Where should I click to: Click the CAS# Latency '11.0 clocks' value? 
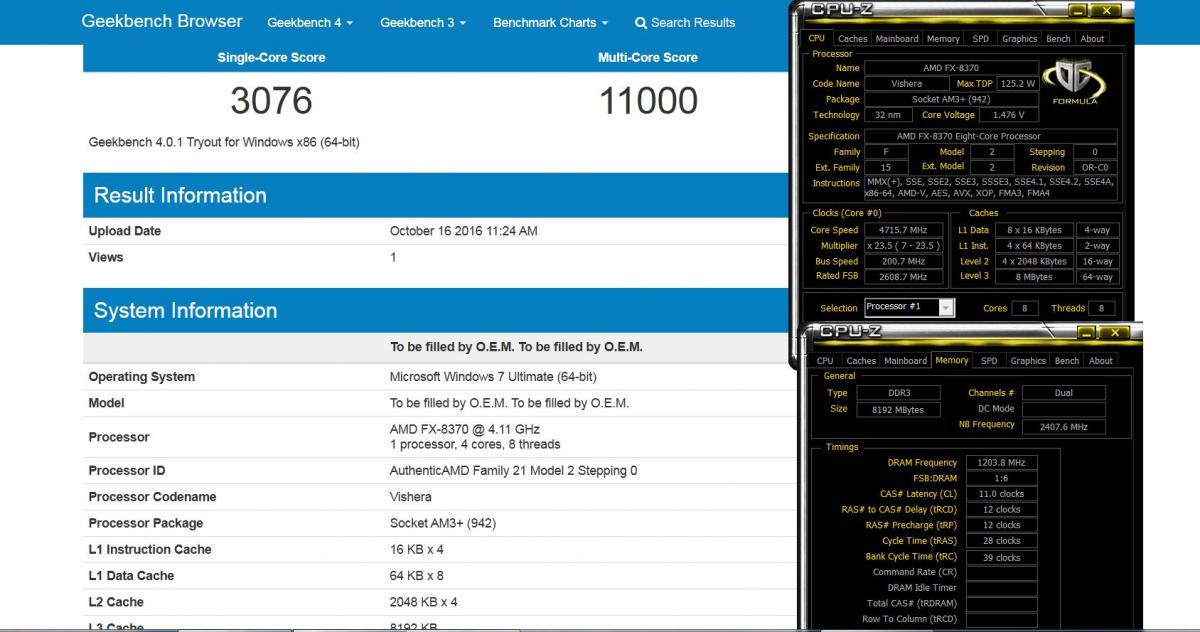coord(1001,494)
